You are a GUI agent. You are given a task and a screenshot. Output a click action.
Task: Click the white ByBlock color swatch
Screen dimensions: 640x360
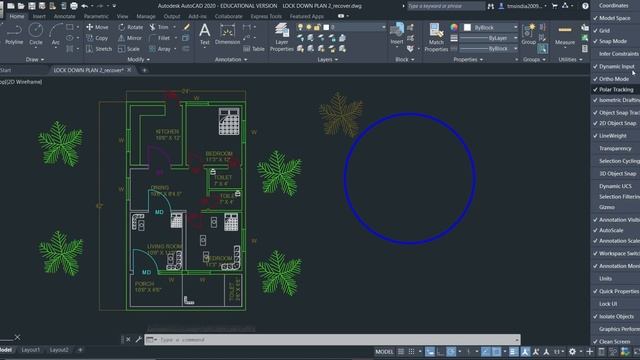click(x=467, y=27)
